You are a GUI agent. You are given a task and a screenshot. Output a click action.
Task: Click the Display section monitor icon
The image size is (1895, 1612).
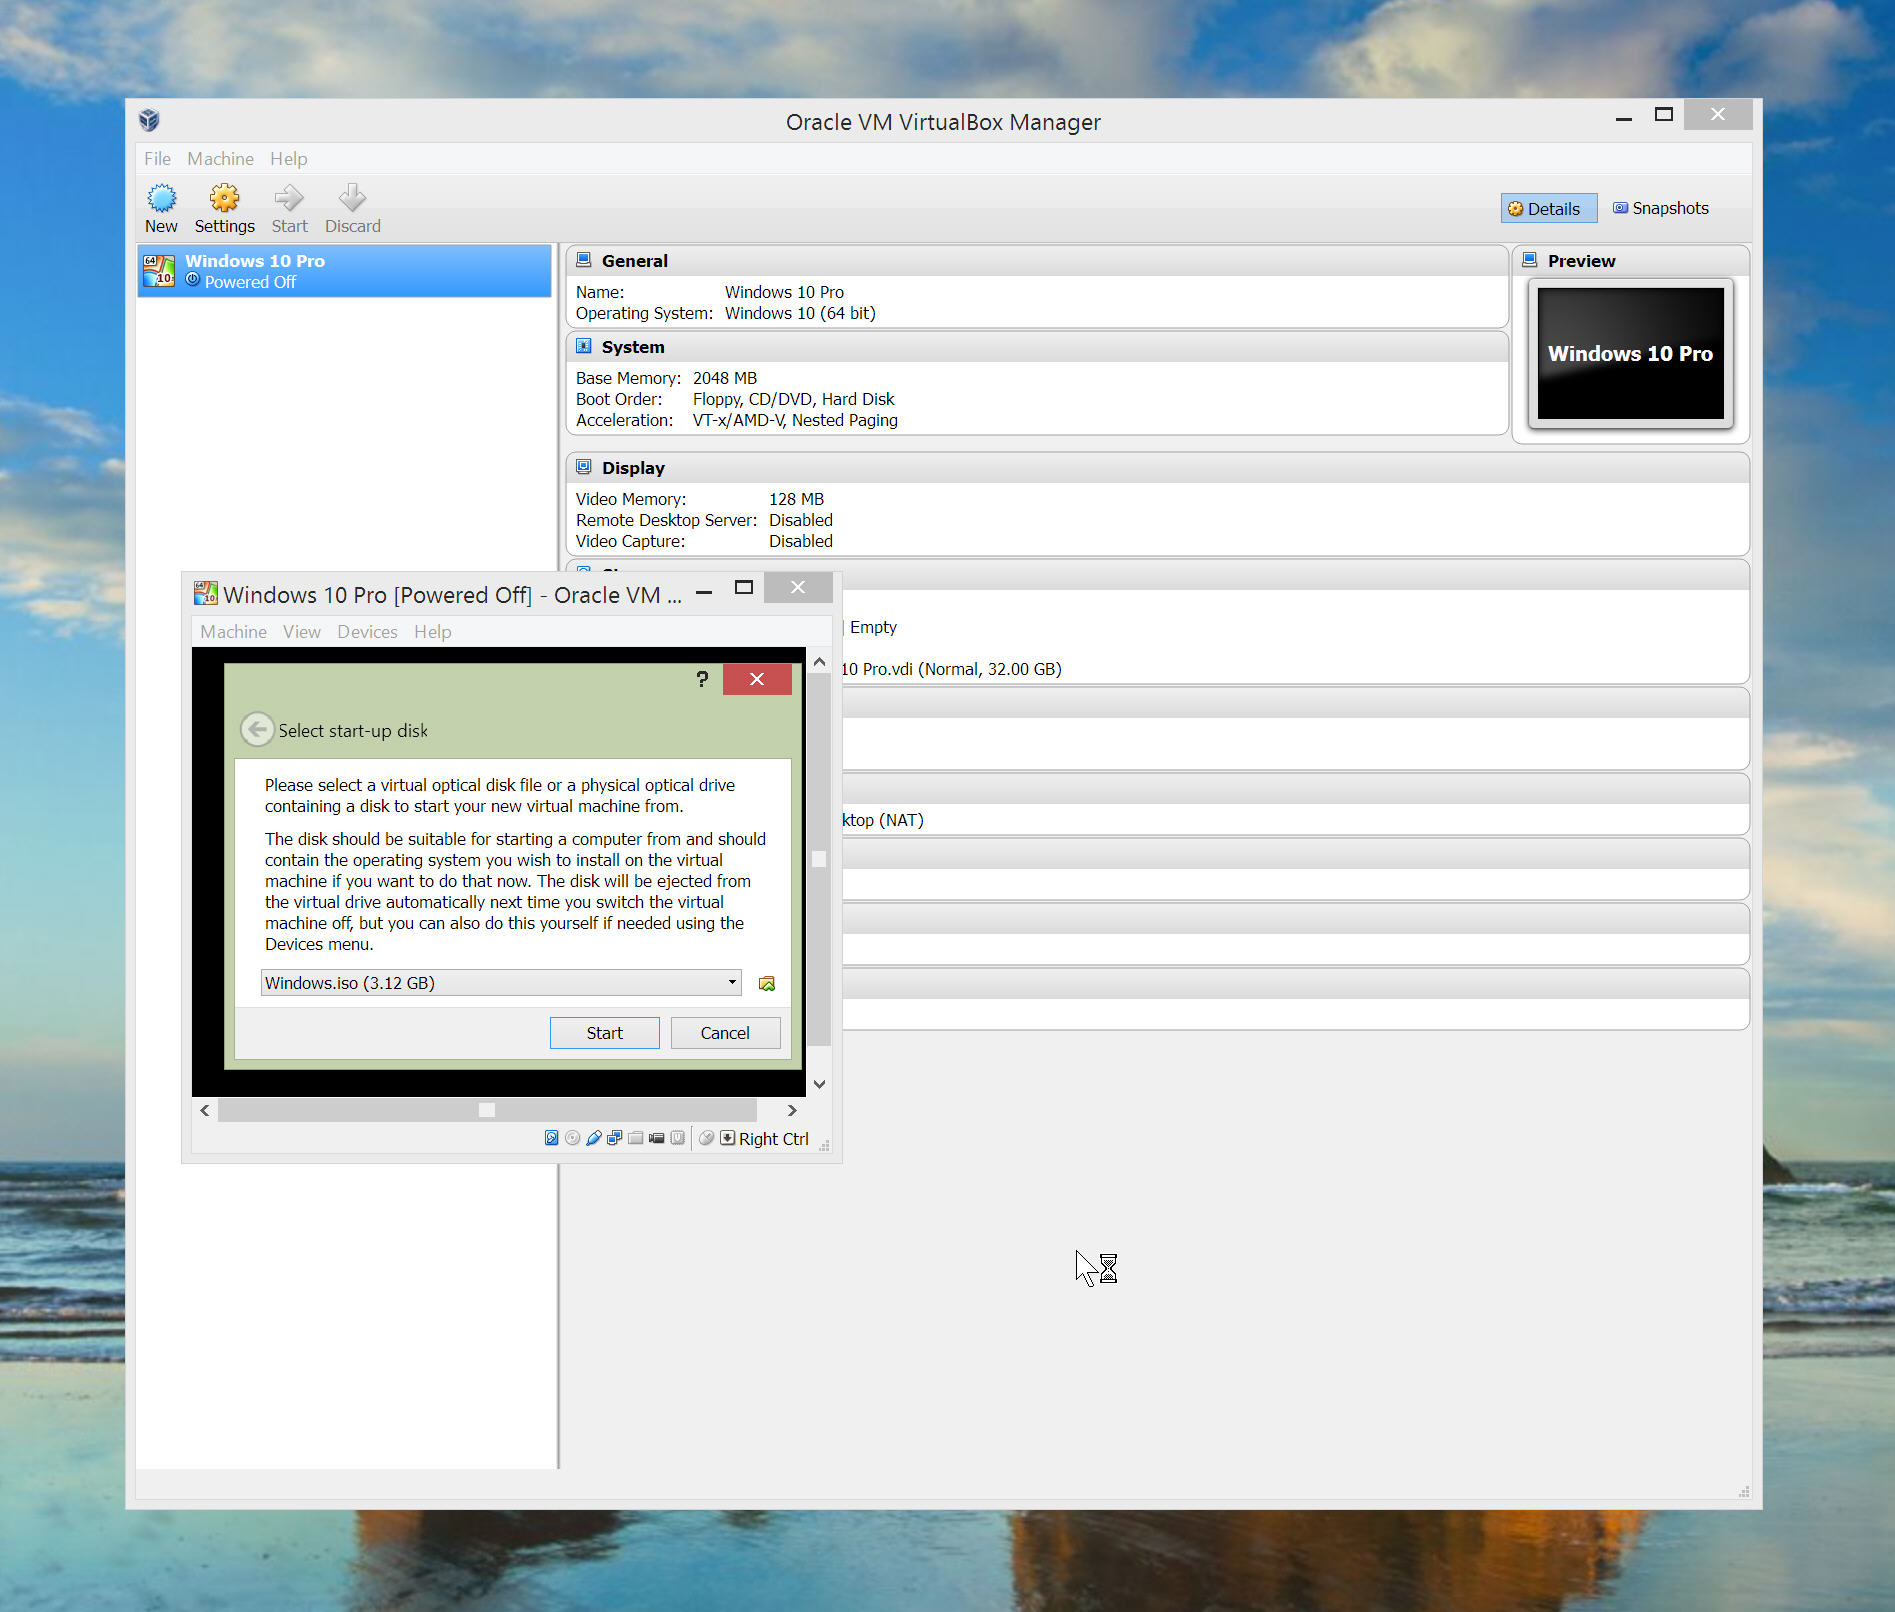tap(584, 467)
